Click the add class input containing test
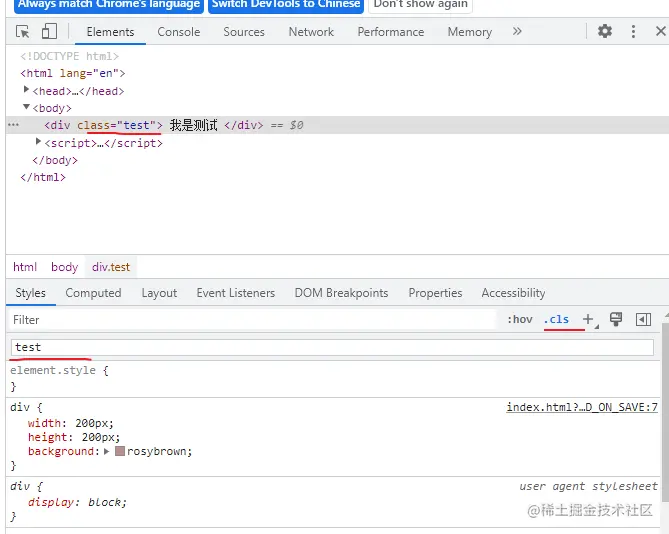669x534 pixels. click(x=332, y=347)
